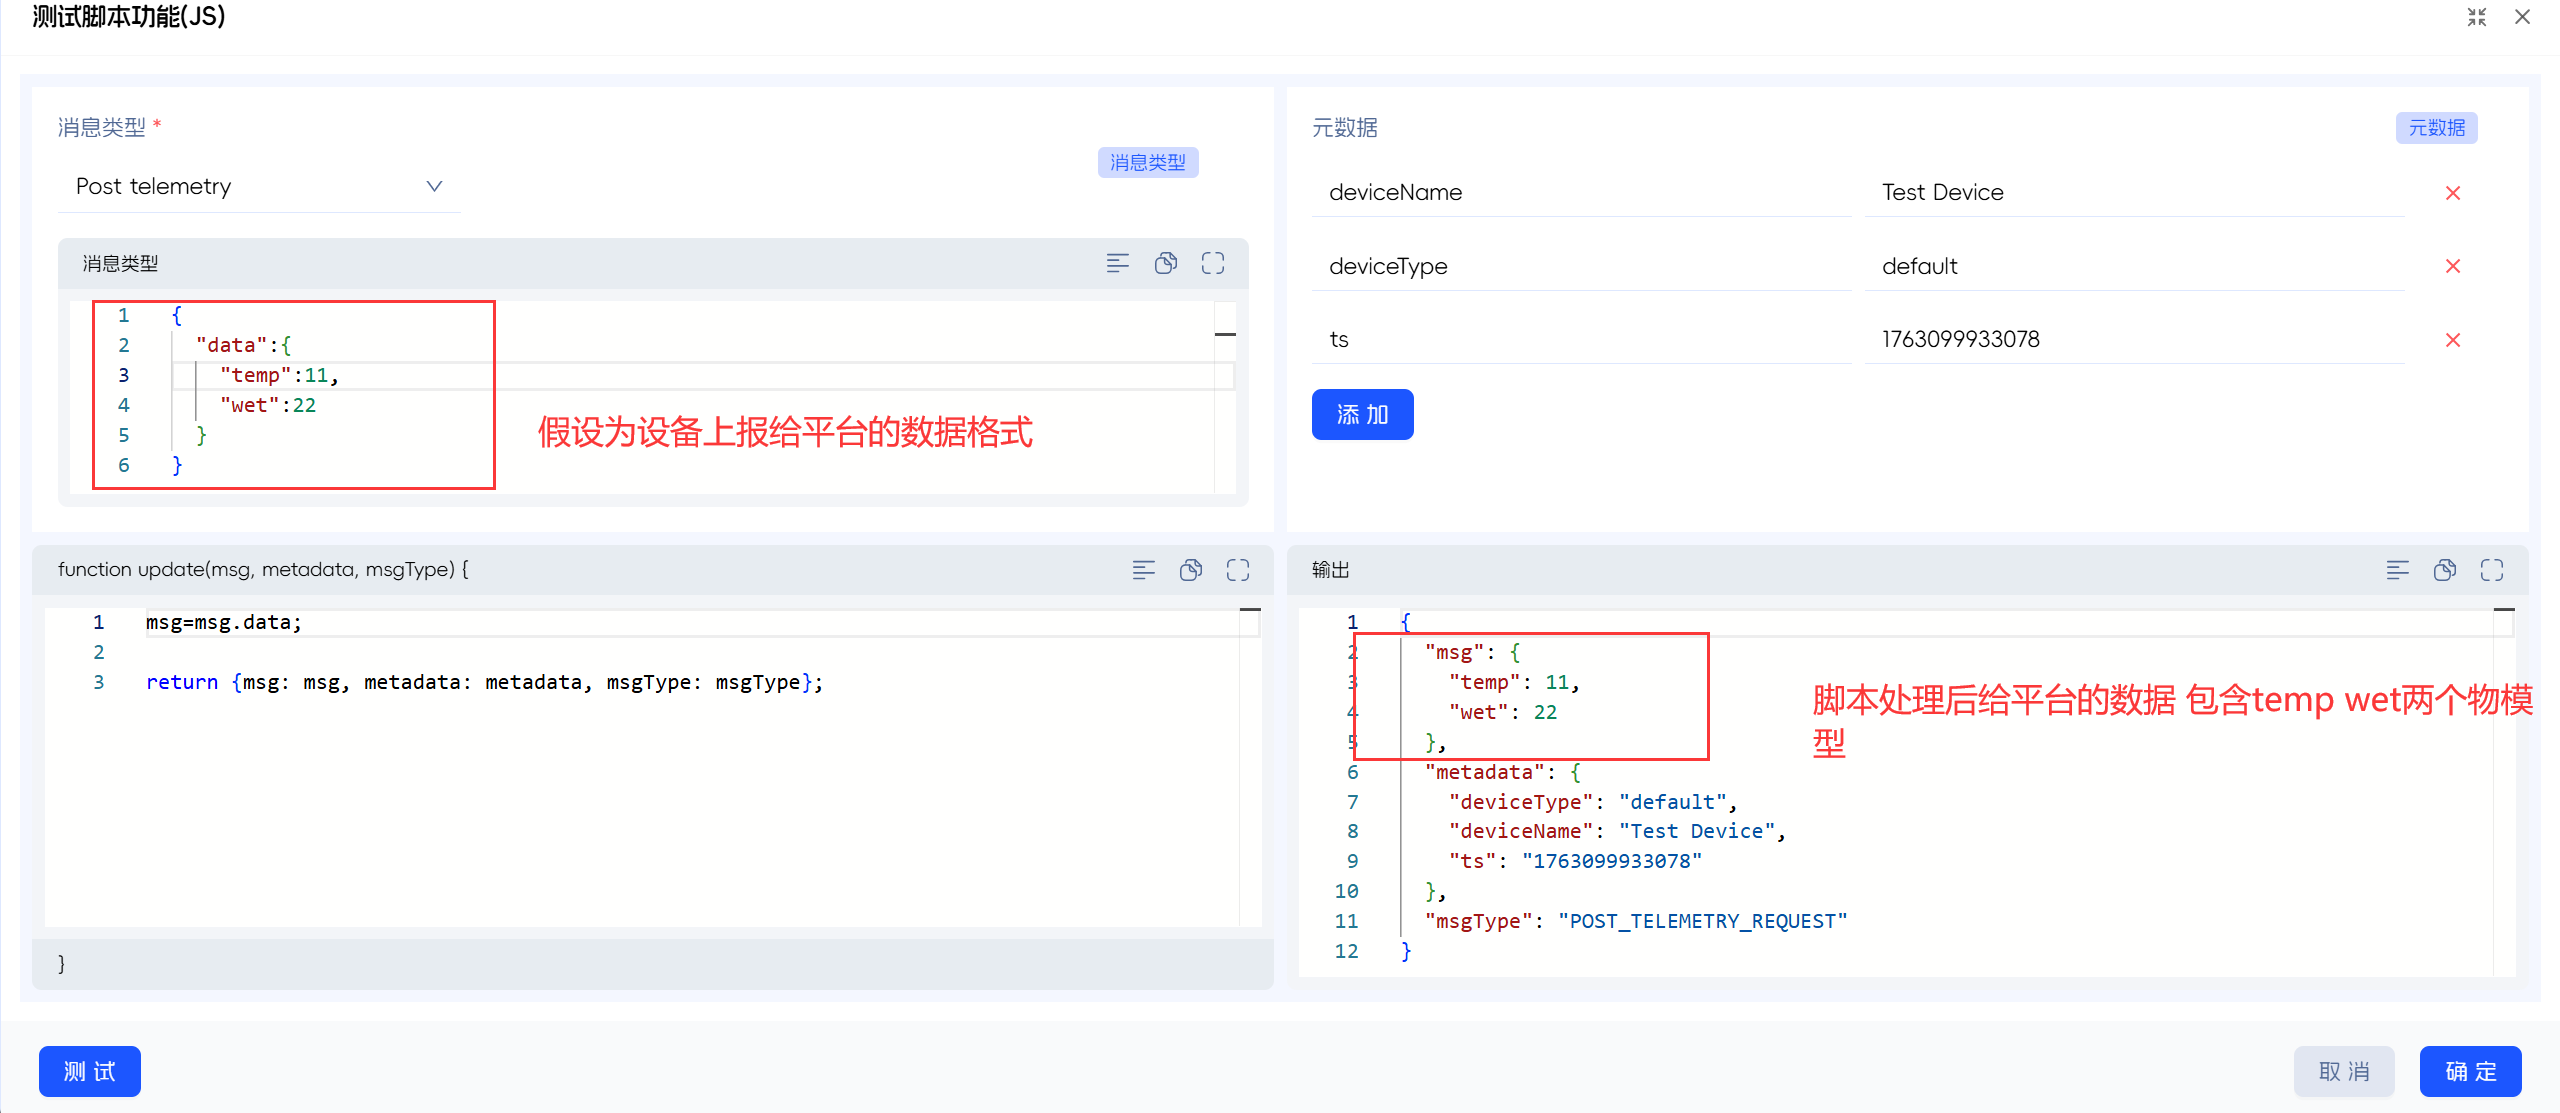Format code in message type editor
The width and height of the screenshot is (2560, 1113).
(x=1117, y=263)
